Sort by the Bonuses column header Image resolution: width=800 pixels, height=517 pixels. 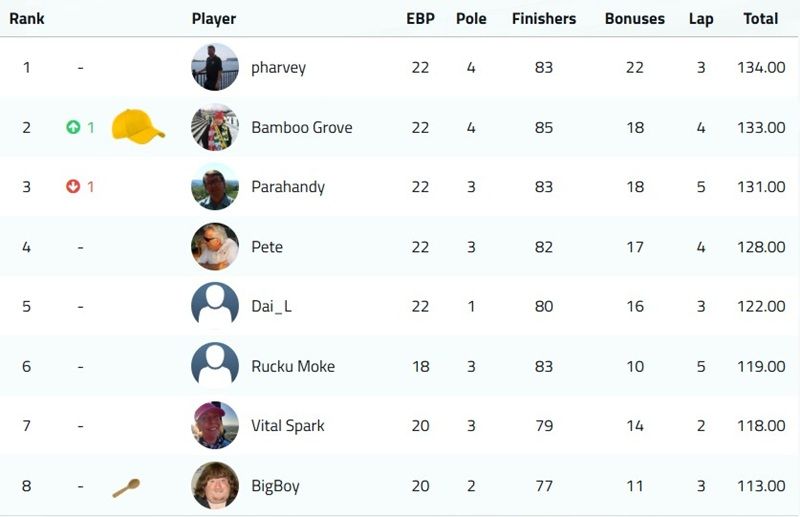pos(635,19)
